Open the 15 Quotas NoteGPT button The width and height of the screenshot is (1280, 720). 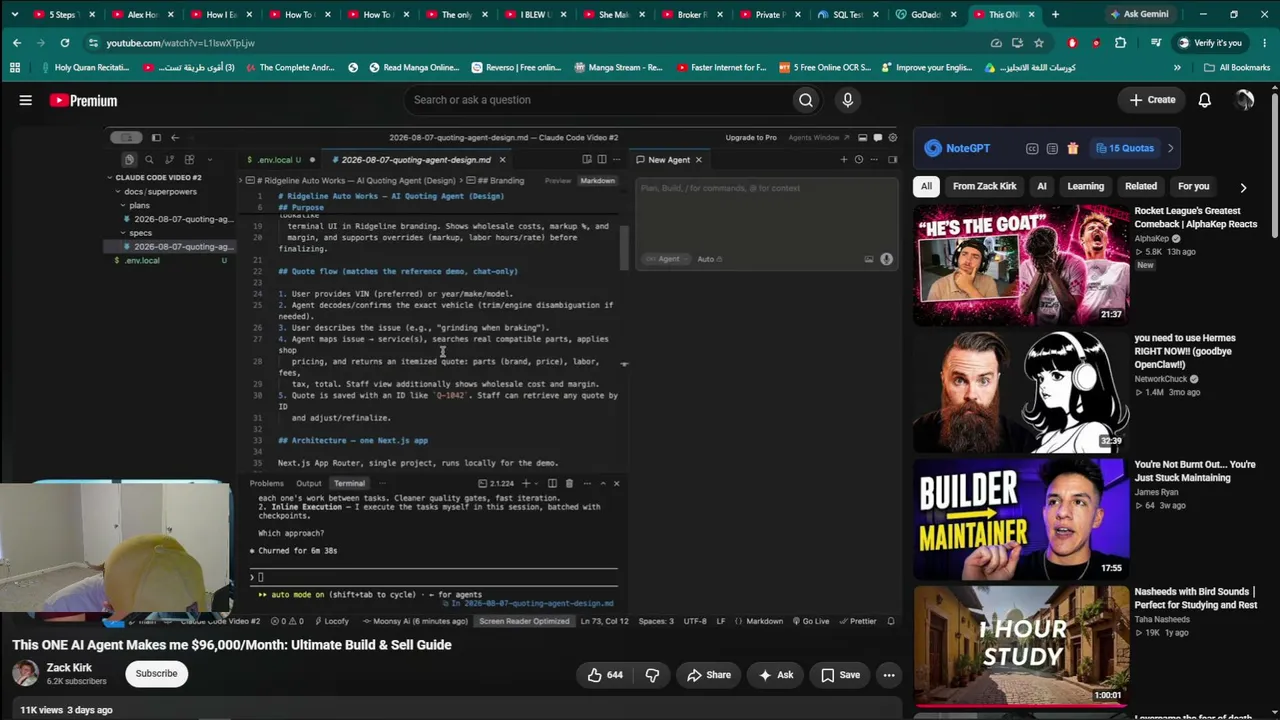[1124, 148]
